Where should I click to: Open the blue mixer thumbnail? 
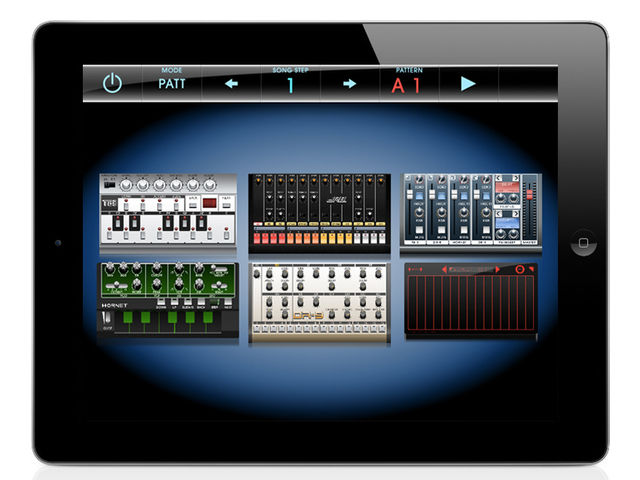[471, 210]
